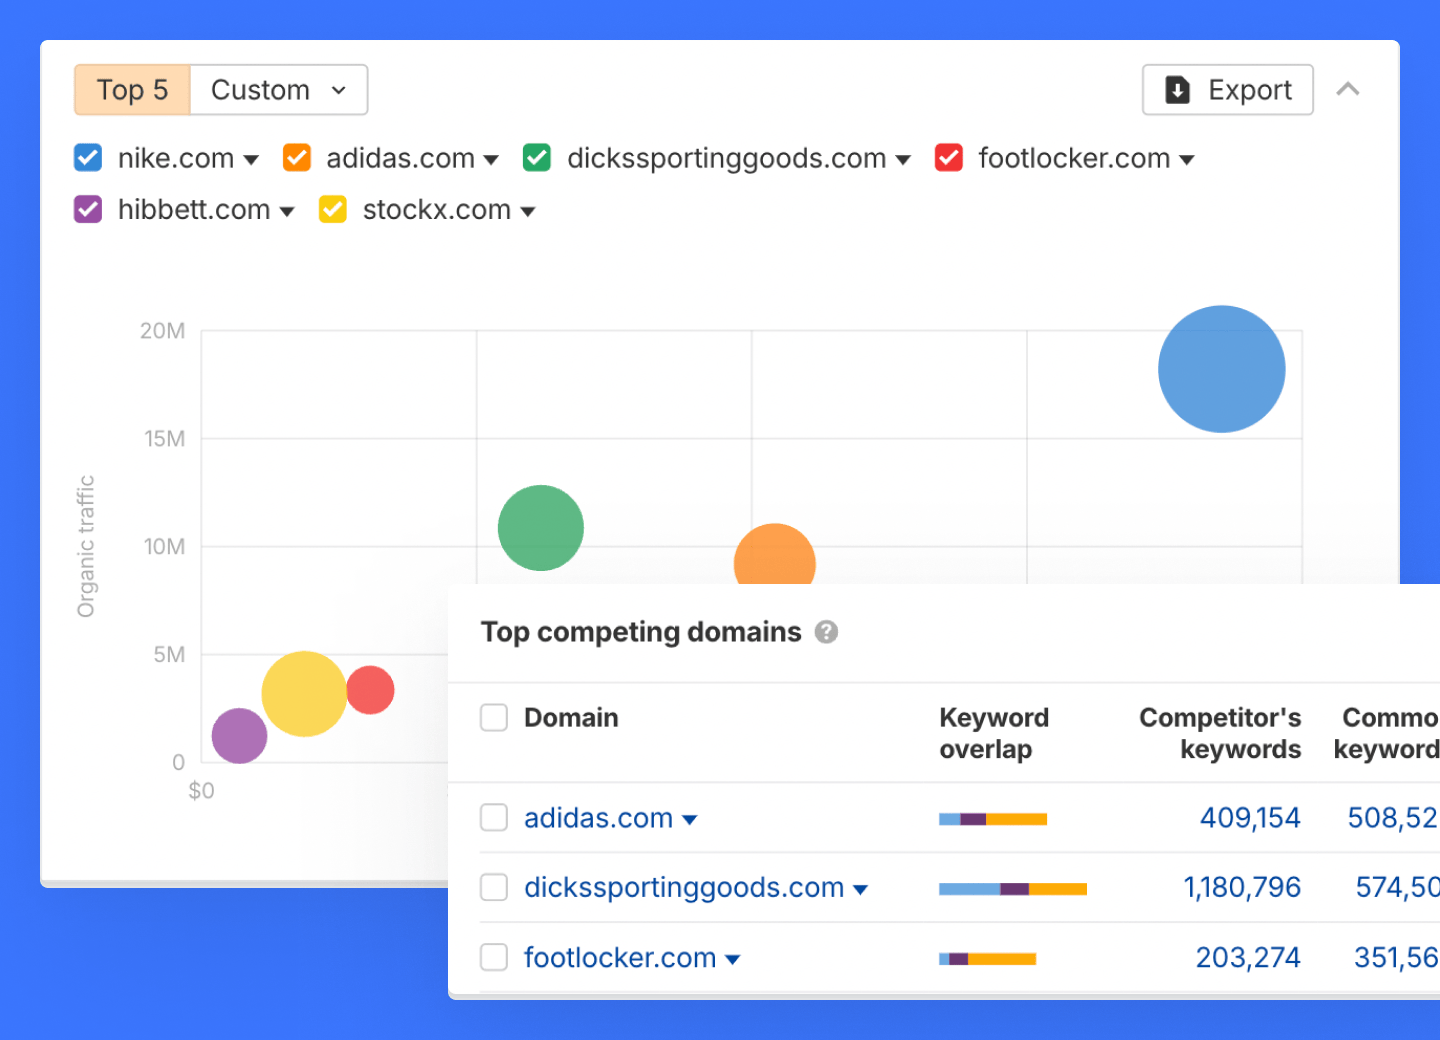The image size is (1440, 1040).
Task: Switch to the Top 5 tab
Action: 131,89
